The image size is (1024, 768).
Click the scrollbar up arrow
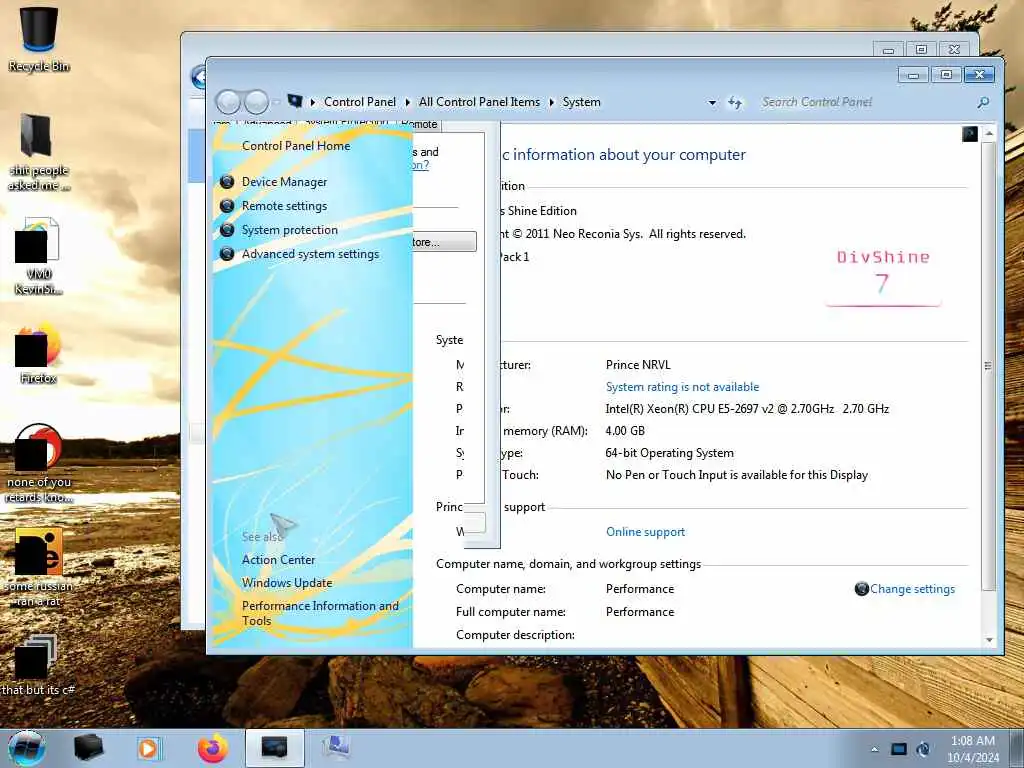[x=989, y=133]
